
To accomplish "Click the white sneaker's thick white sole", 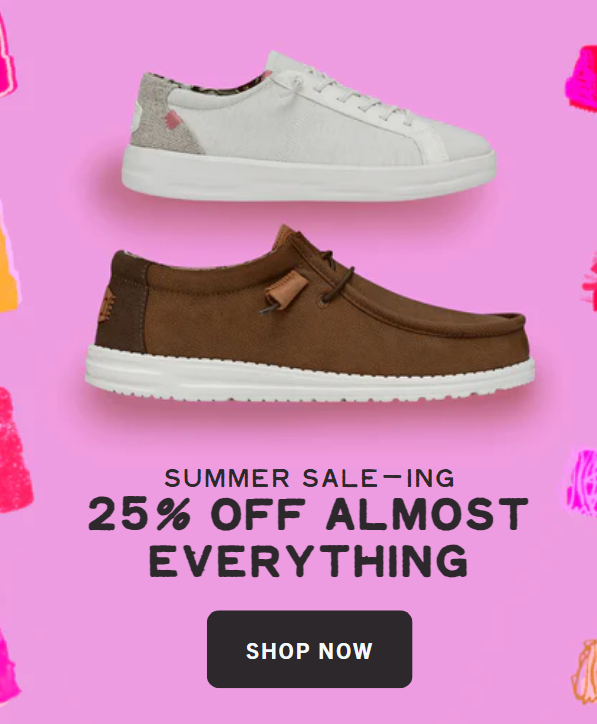I will pos(309,175).
